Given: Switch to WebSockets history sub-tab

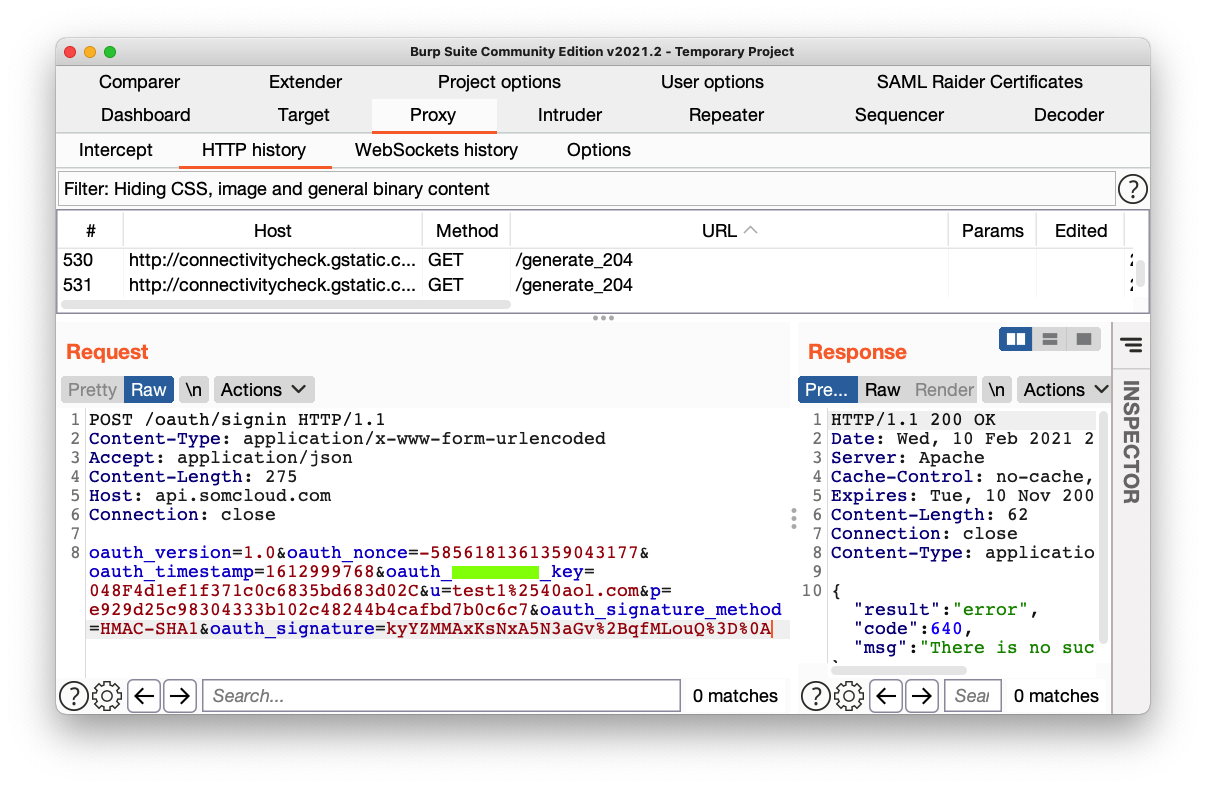Looking at the screenshot, I should [436, 150].
